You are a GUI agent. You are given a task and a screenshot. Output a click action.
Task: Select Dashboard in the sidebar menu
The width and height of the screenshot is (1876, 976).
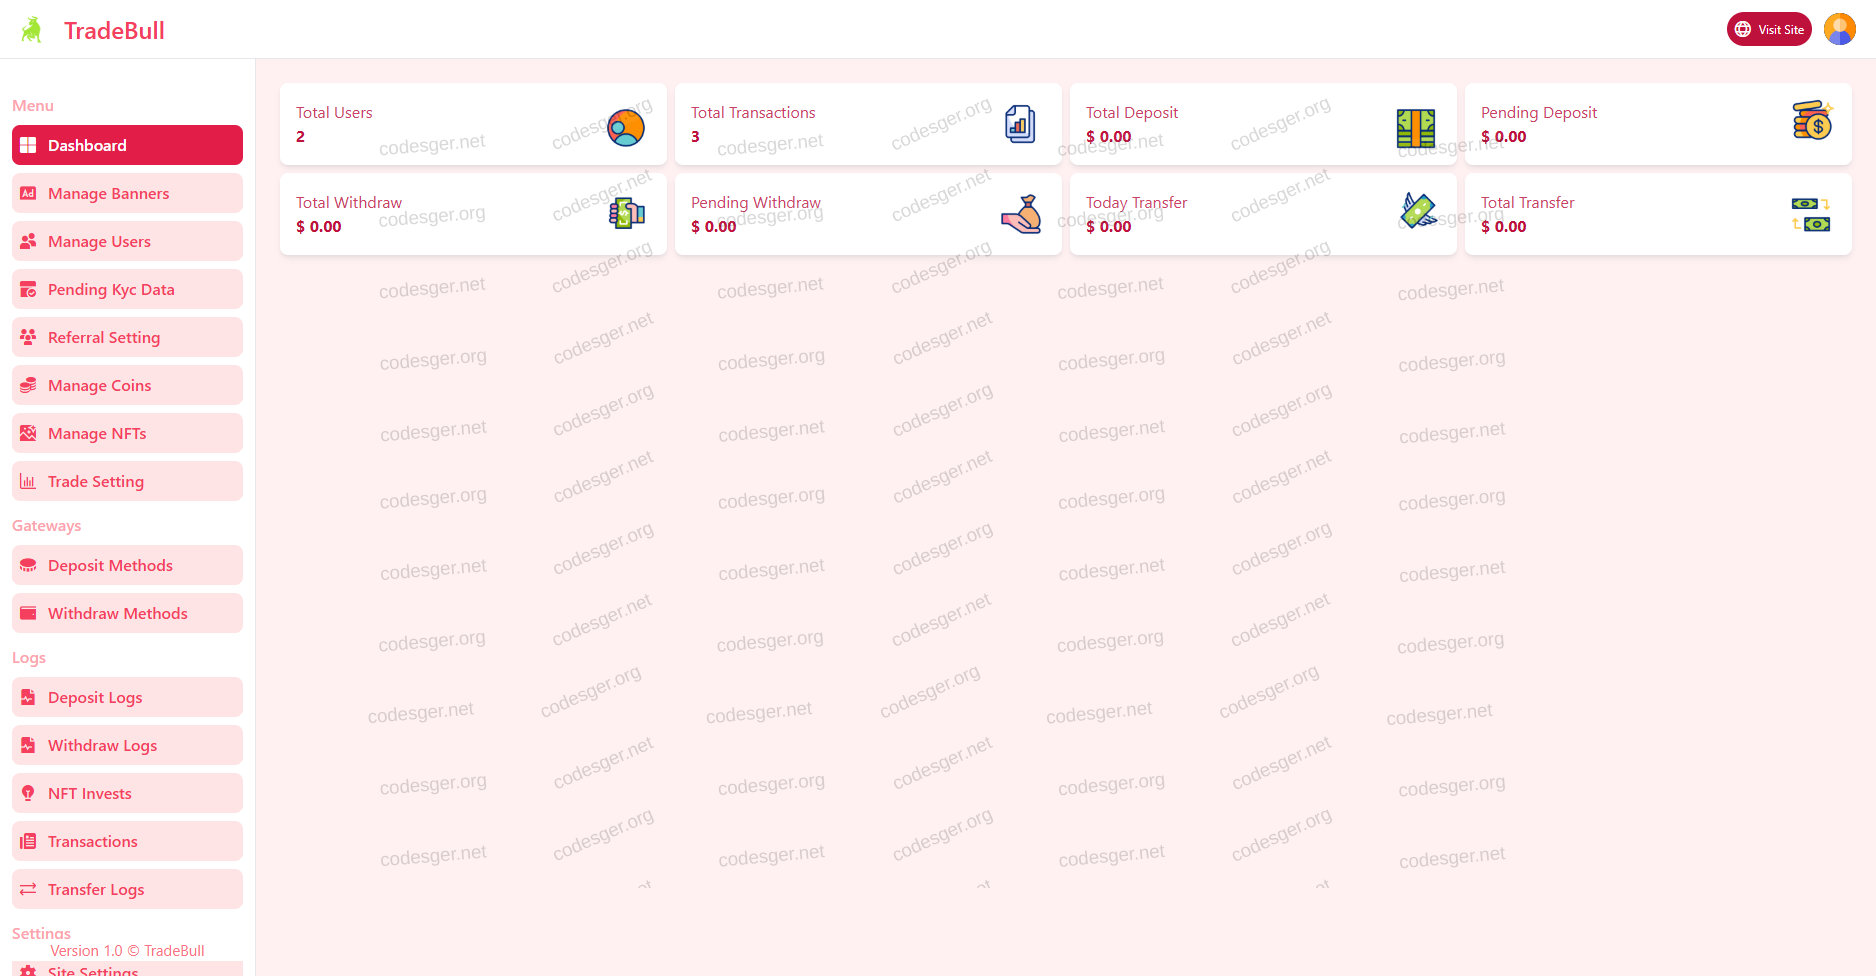click(127, 145)
